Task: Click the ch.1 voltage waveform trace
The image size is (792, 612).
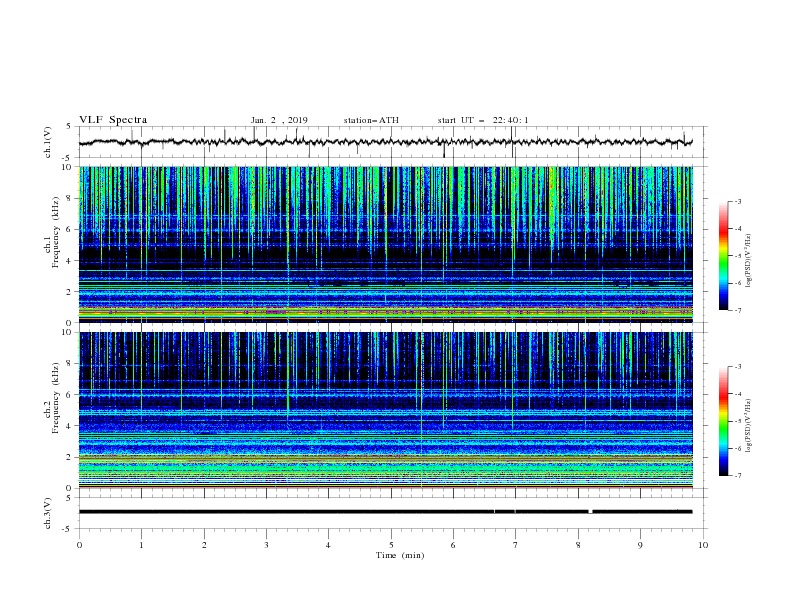Action: point(385,142)
